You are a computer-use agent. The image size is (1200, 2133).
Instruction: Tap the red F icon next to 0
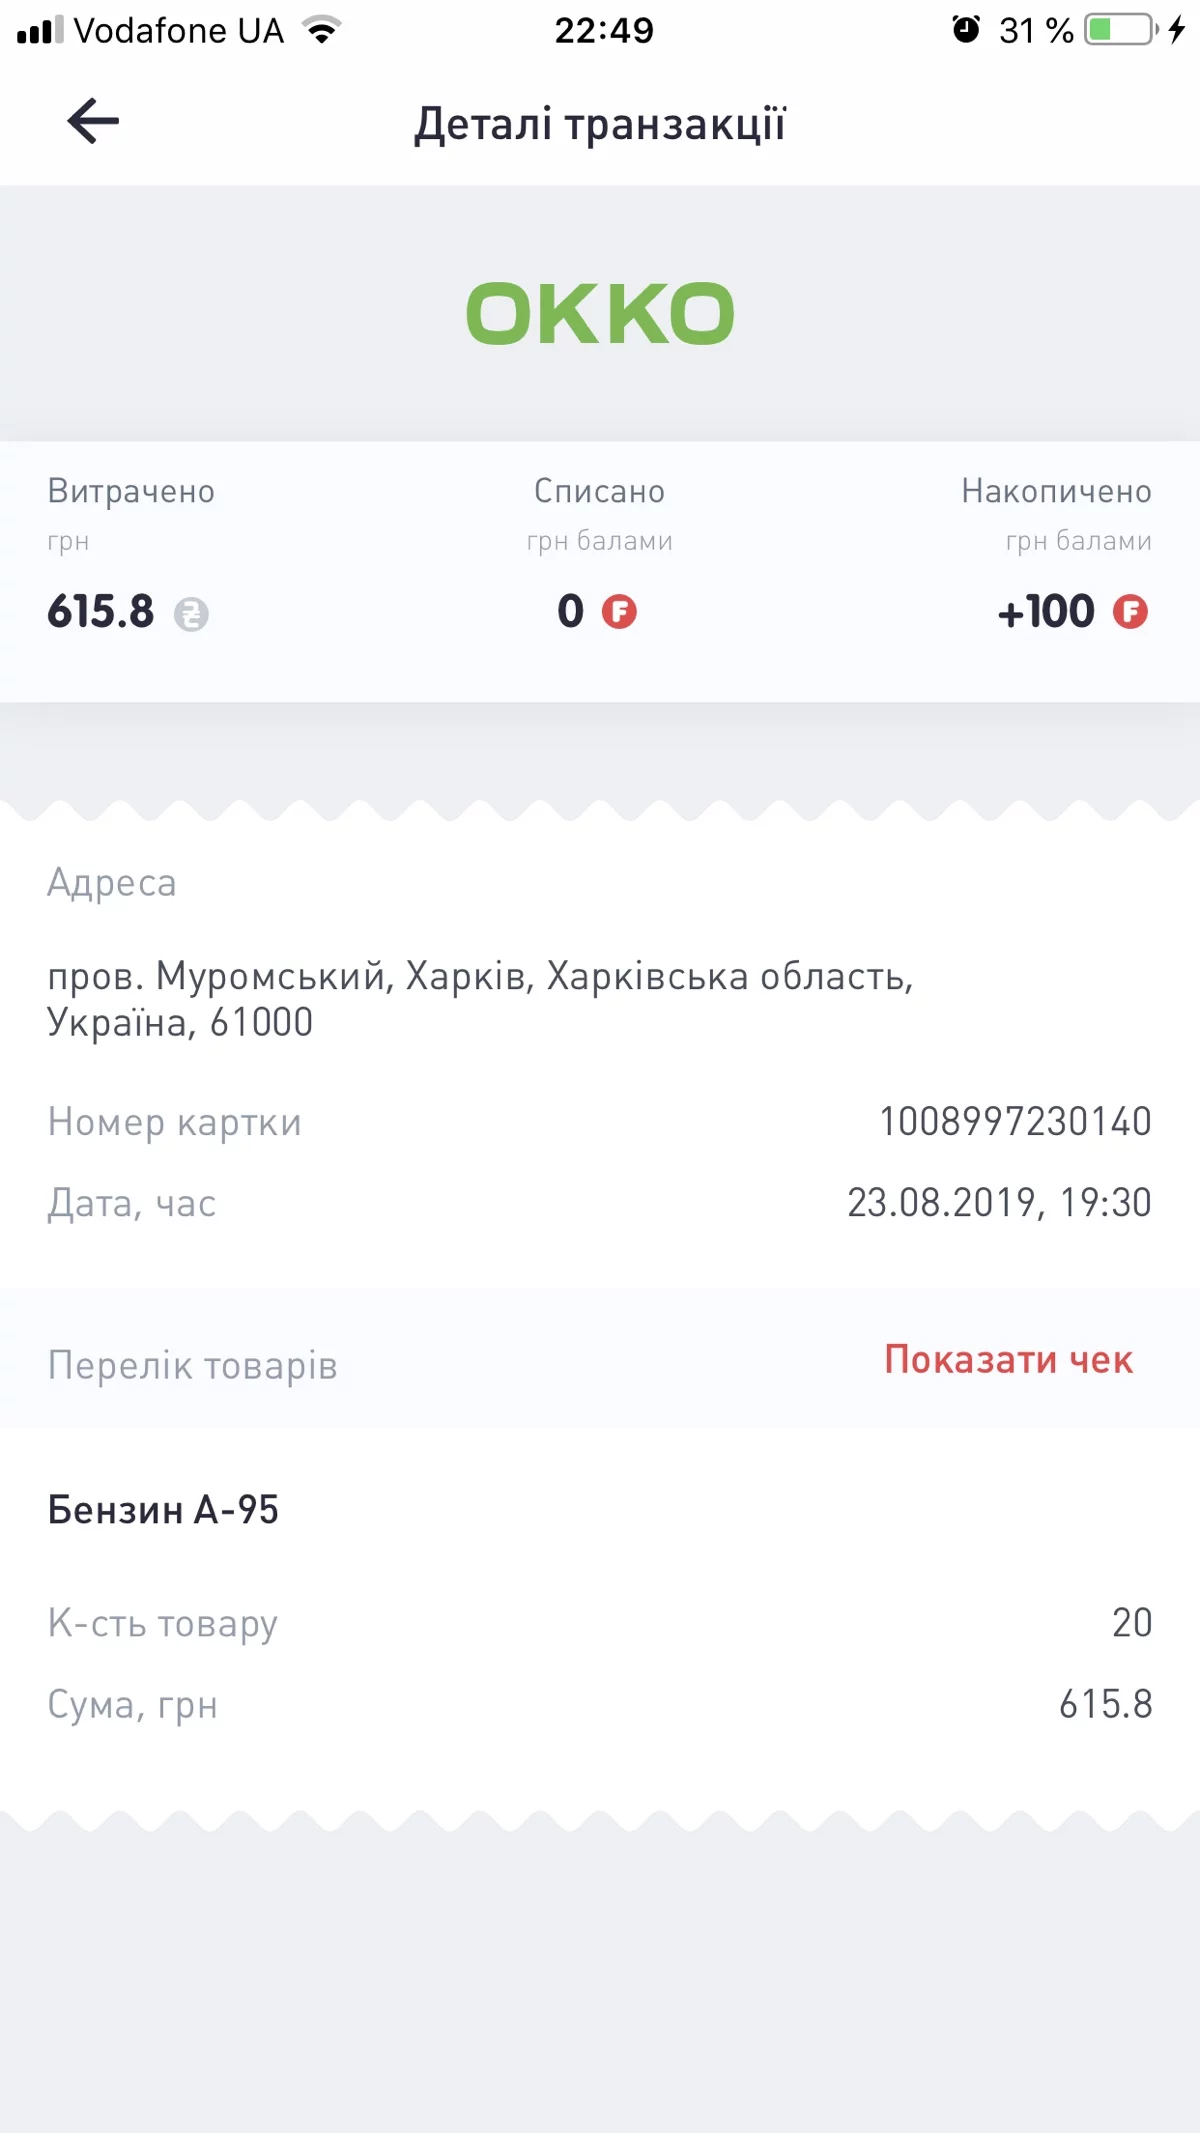[619, 611]
